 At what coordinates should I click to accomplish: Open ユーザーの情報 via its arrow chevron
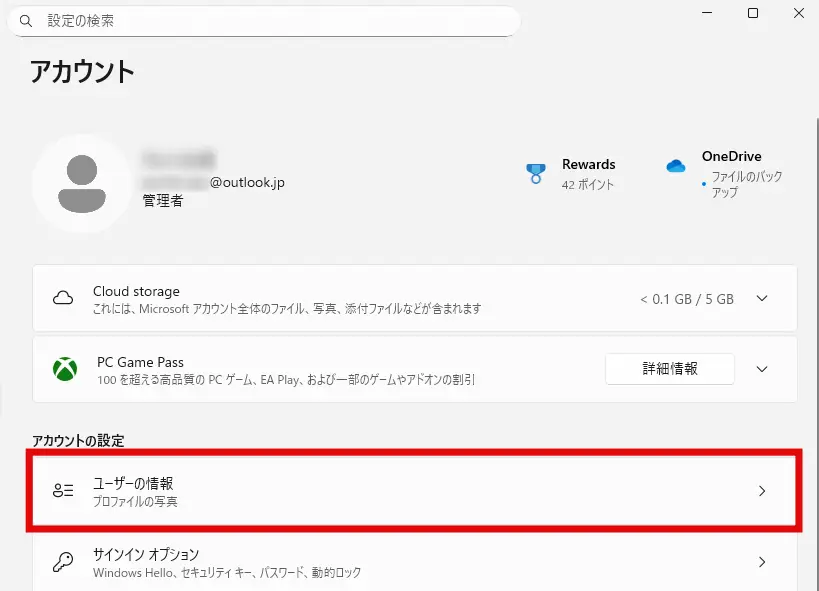click(762, 491)
